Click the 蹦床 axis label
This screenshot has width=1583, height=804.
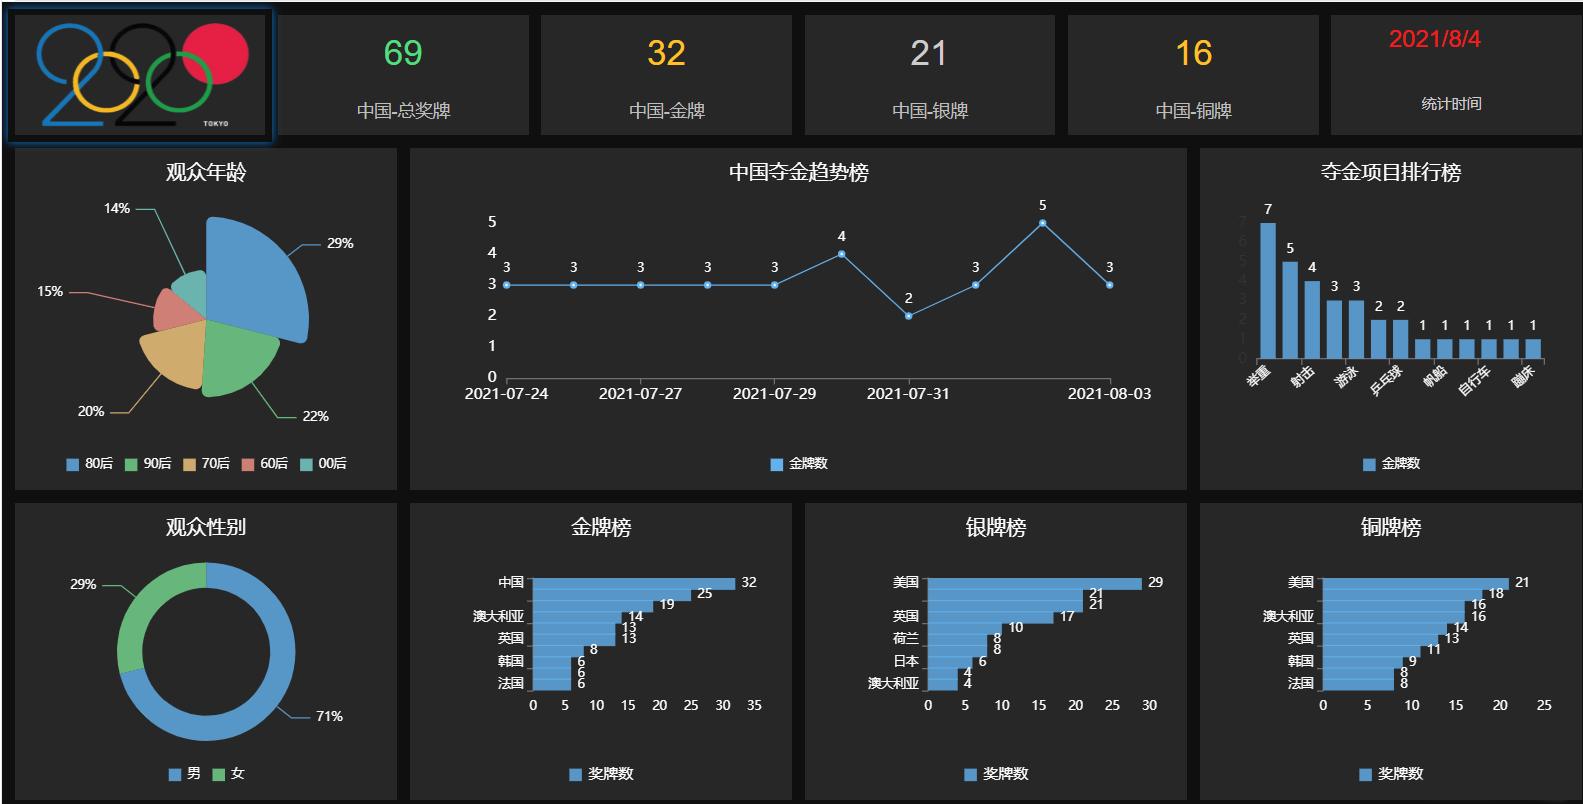pyautogui.click(x=1522, y=377)
